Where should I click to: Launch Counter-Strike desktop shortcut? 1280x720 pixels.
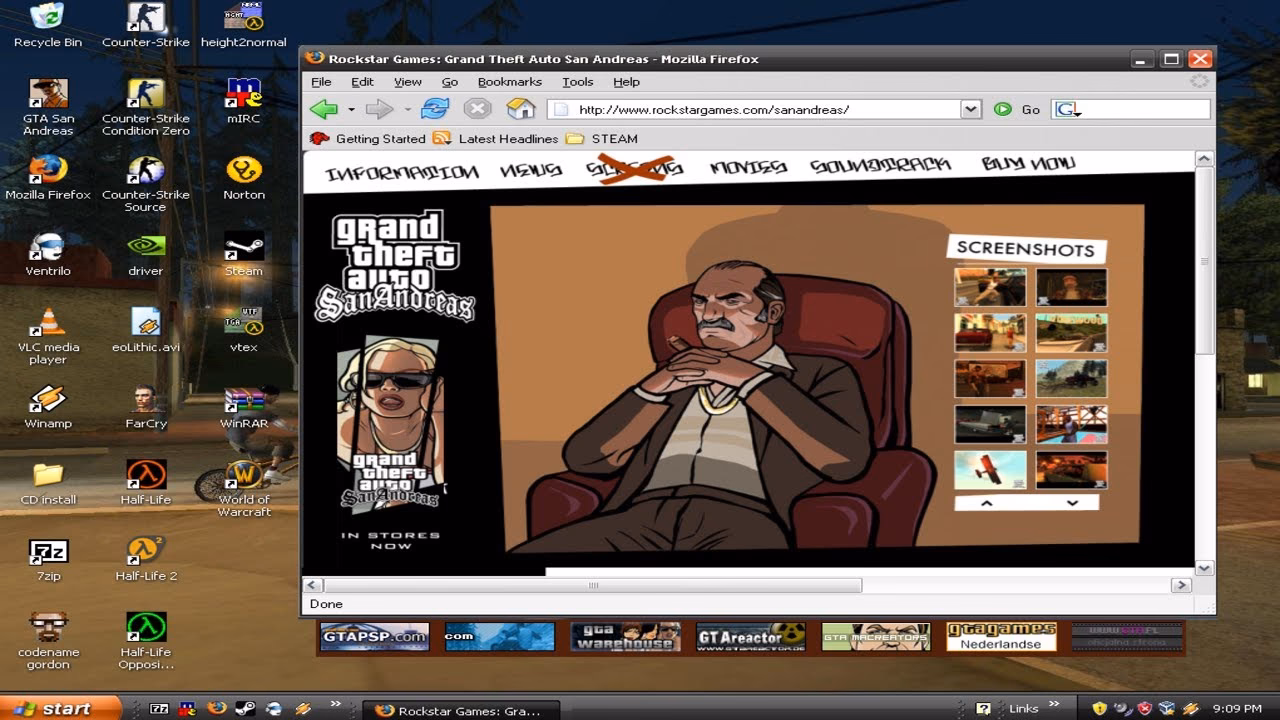pos(146,25)
